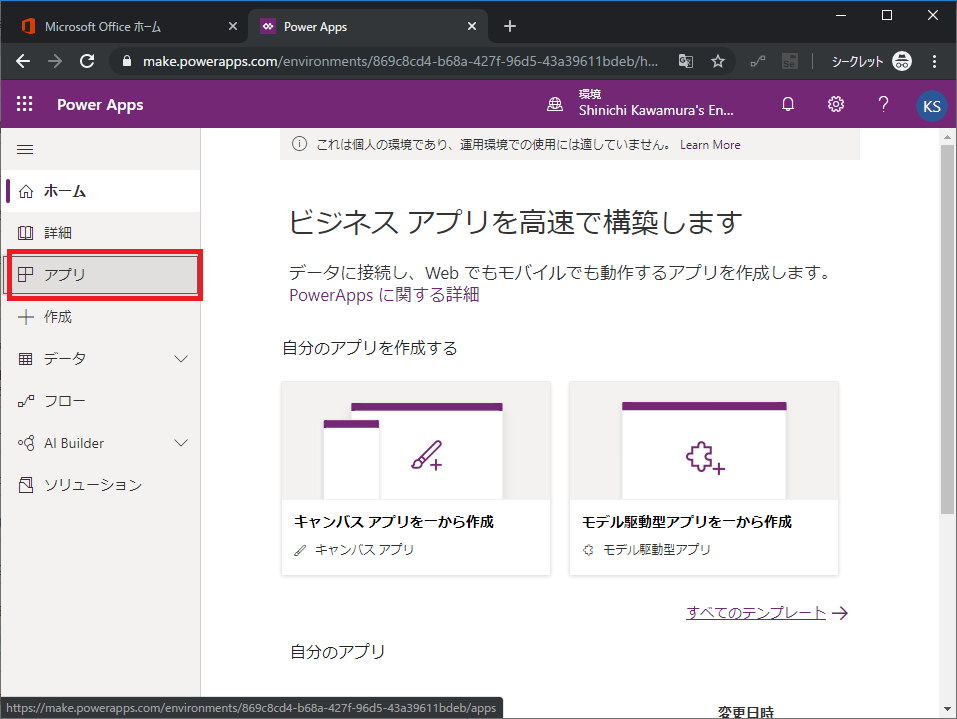Viewport: 957px width, 719px height.
Task: Click the notifications bell icon
Action: pyautogui.click(x=788, y=104)
